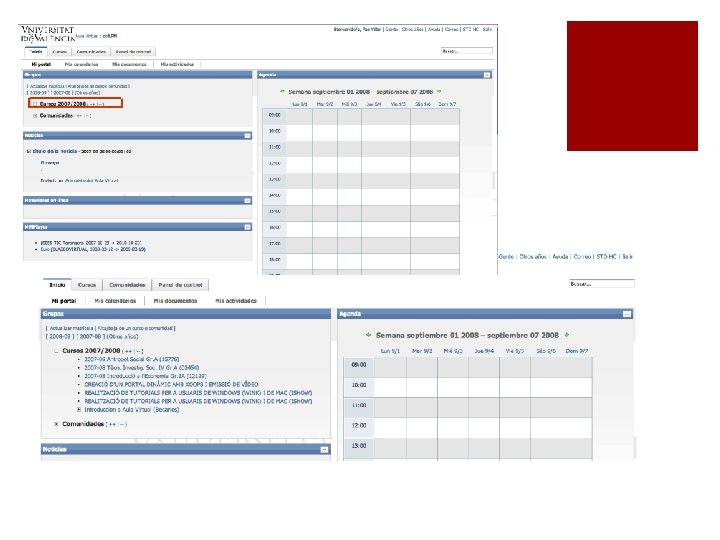
Task: Focus the Buscar search field in enlarged view
Action: [x=602, y=284]
